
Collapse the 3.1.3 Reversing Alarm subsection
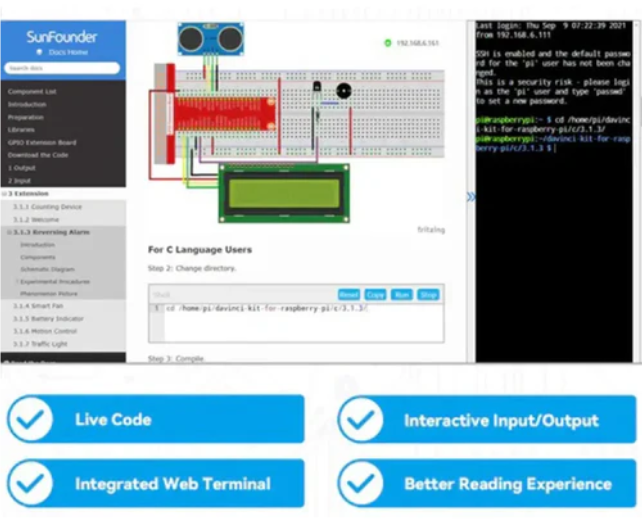10,231
